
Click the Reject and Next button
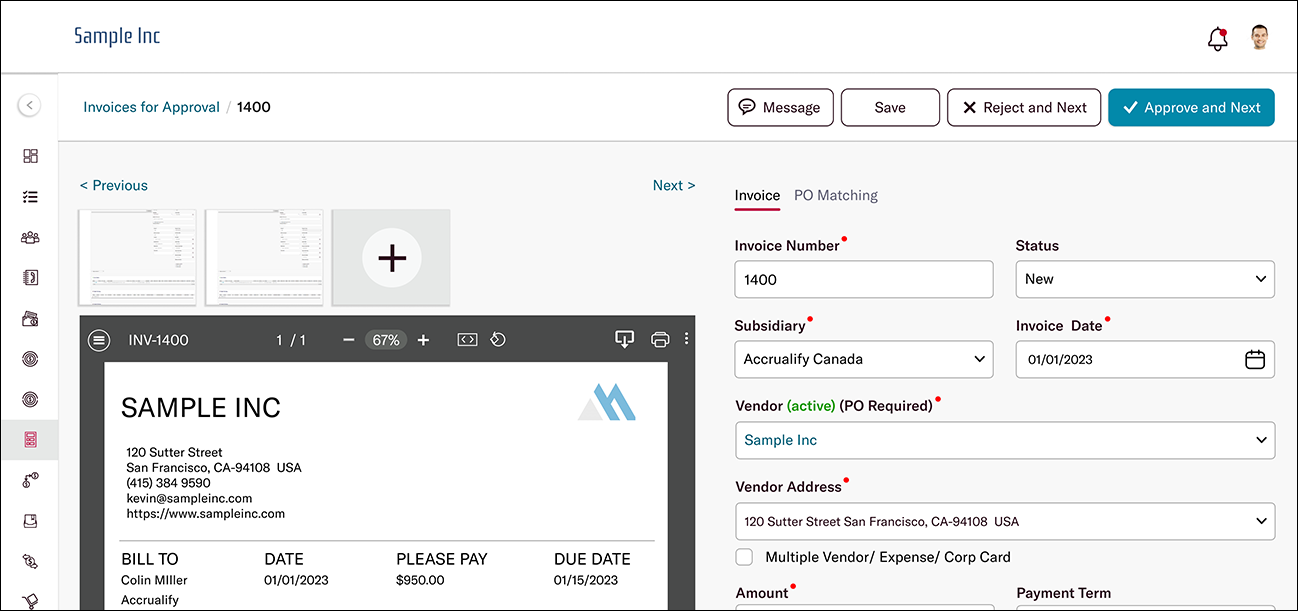pyautogui.click(x=1024, y=108)
